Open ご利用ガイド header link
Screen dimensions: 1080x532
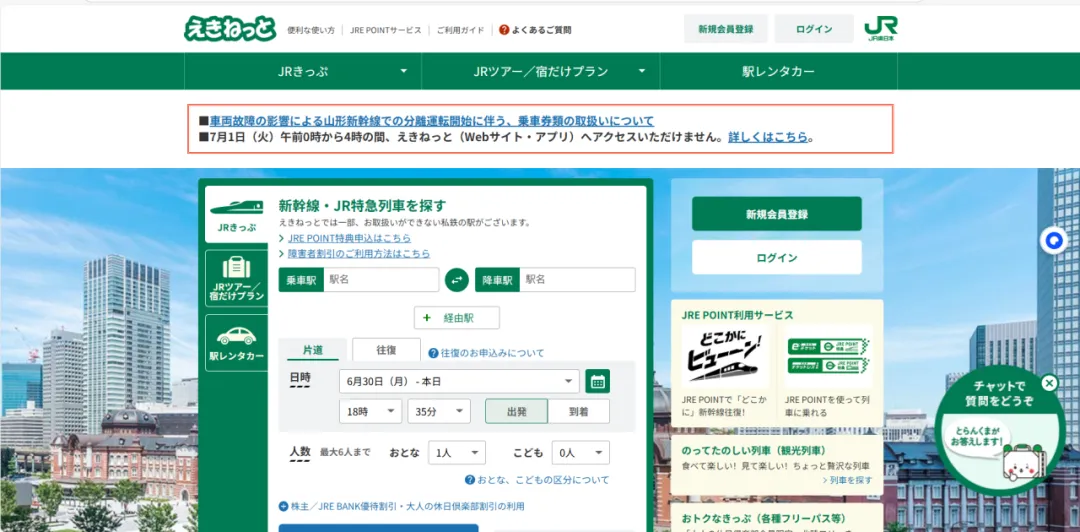pos(460,30)
